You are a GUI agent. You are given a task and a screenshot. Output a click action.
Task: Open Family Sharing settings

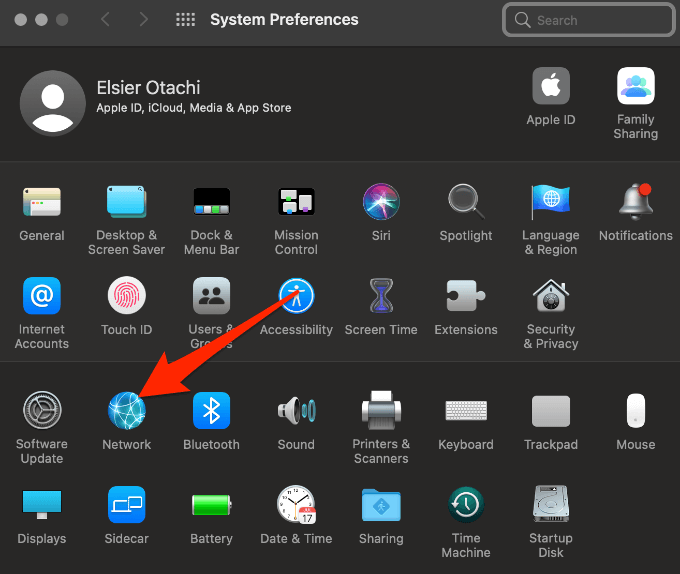tap(636, 86)
